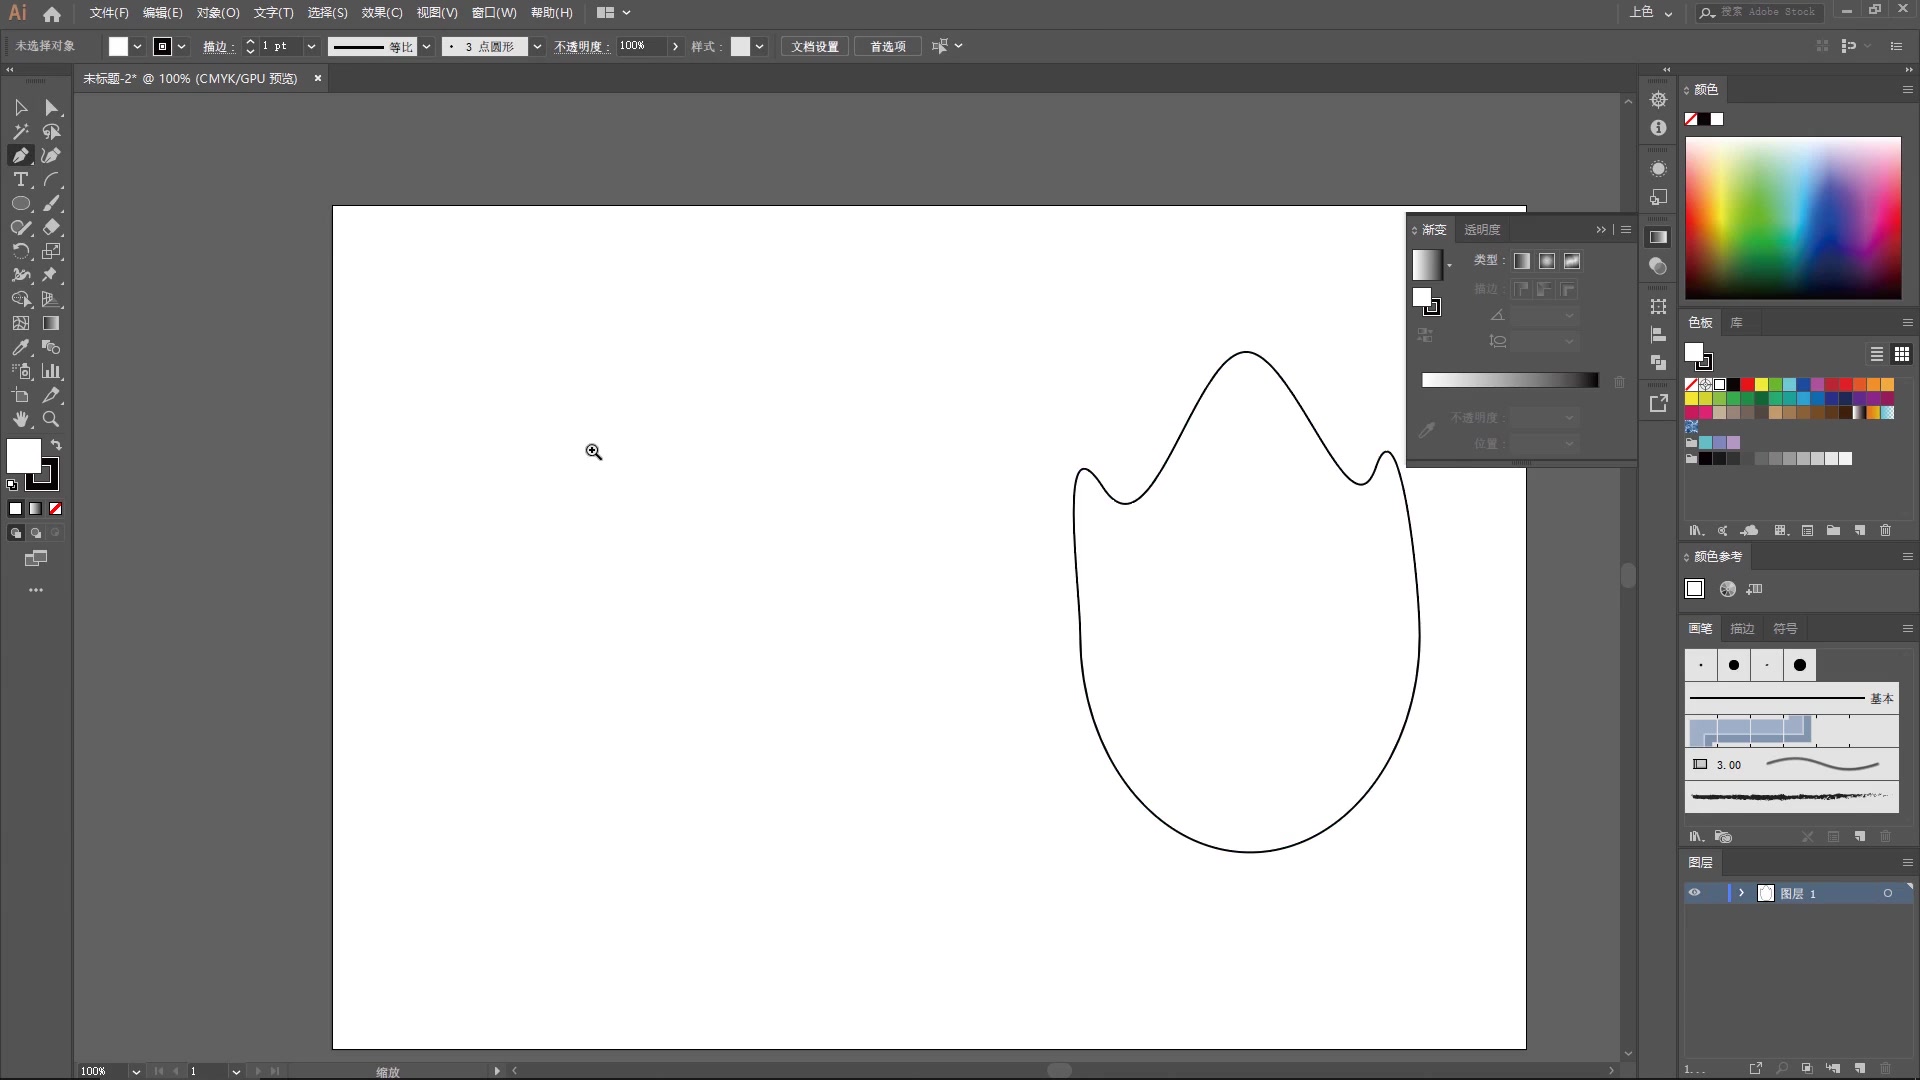
Task: Switch swatches panel to list view
Action: tap(1877, 354)
